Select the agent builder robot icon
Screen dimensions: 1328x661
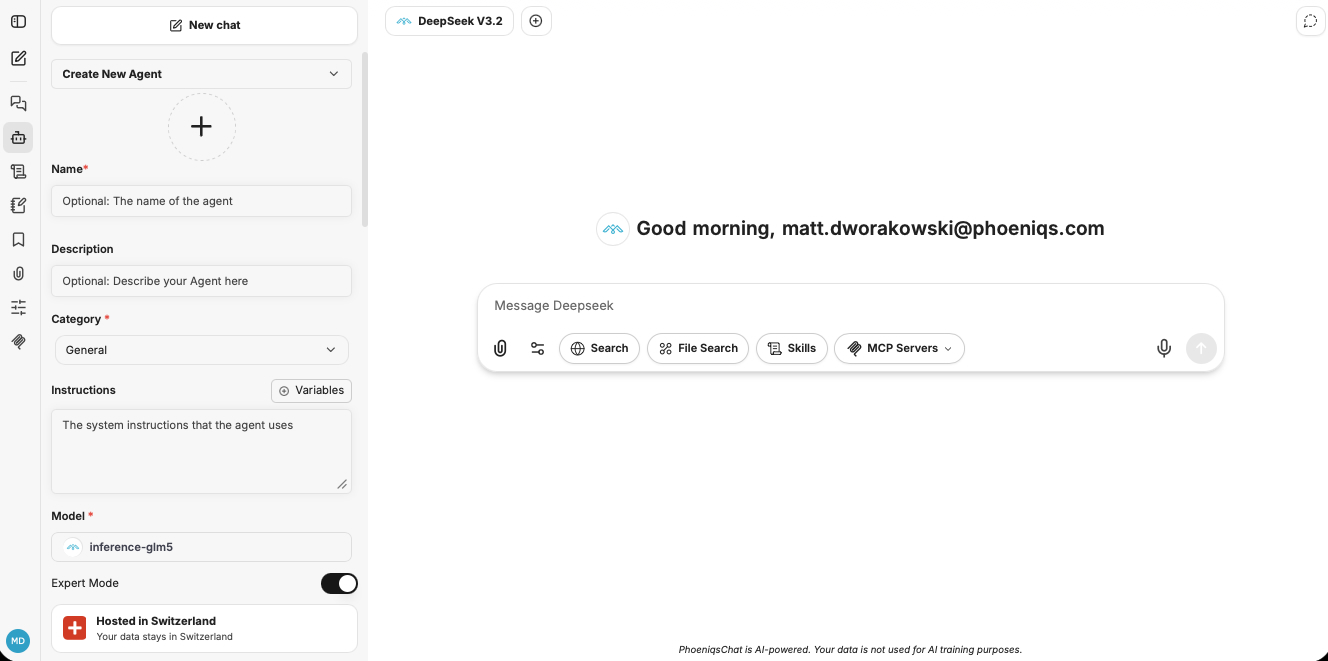[18, 137]
